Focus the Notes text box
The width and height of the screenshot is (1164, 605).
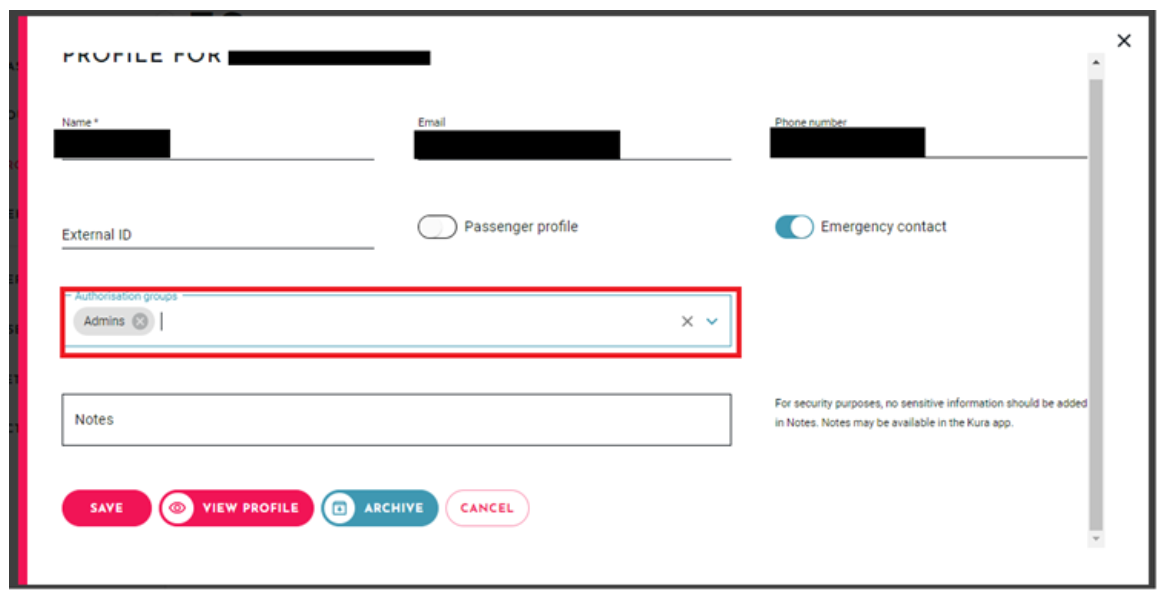click(396, 419)
